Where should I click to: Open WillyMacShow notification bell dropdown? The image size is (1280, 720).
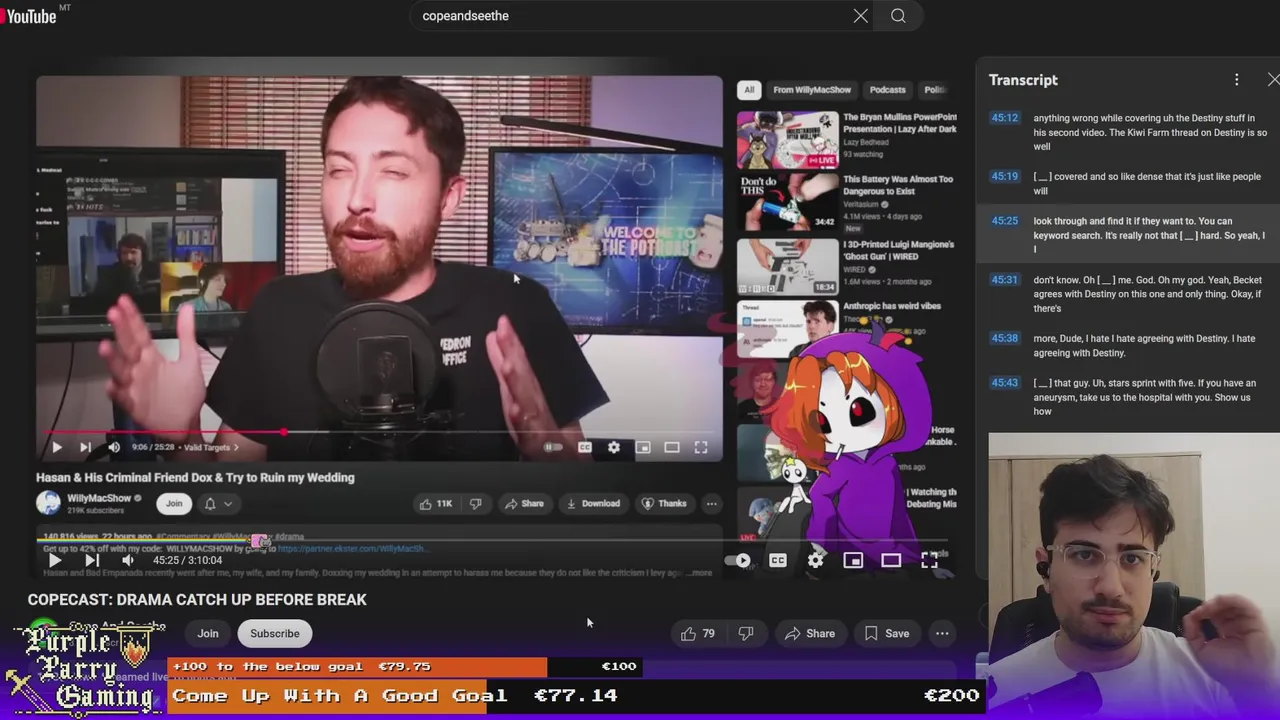[x=218, y=504]
